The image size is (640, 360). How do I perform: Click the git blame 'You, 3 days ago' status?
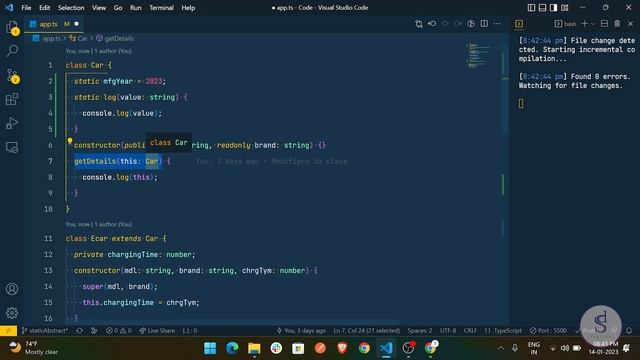coord(301,331)
